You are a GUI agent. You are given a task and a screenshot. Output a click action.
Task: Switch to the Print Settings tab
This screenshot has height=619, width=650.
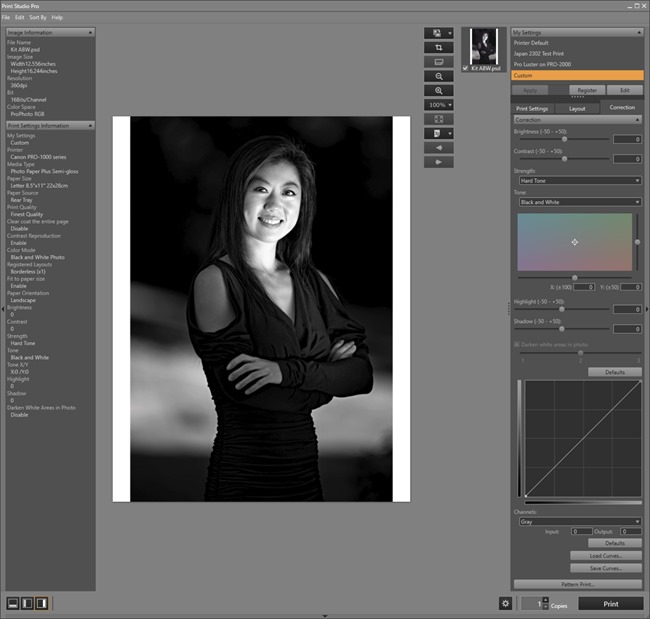click(531, 108)
